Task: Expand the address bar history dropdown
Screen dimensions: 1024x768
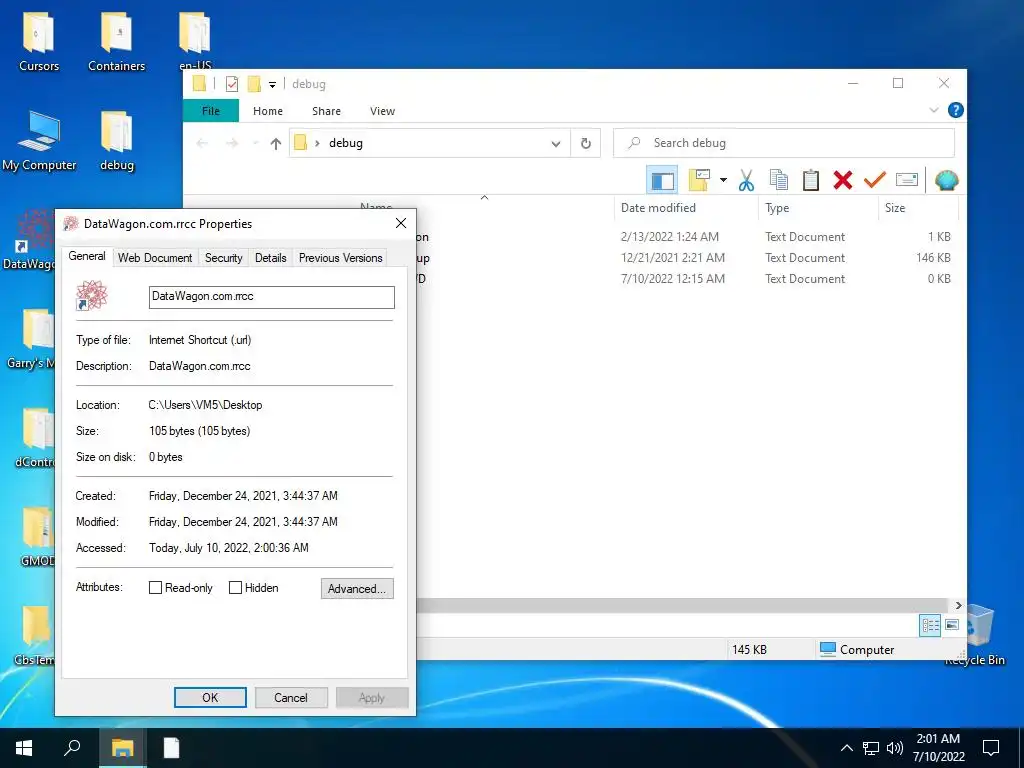Action: (x=556, y=144)
